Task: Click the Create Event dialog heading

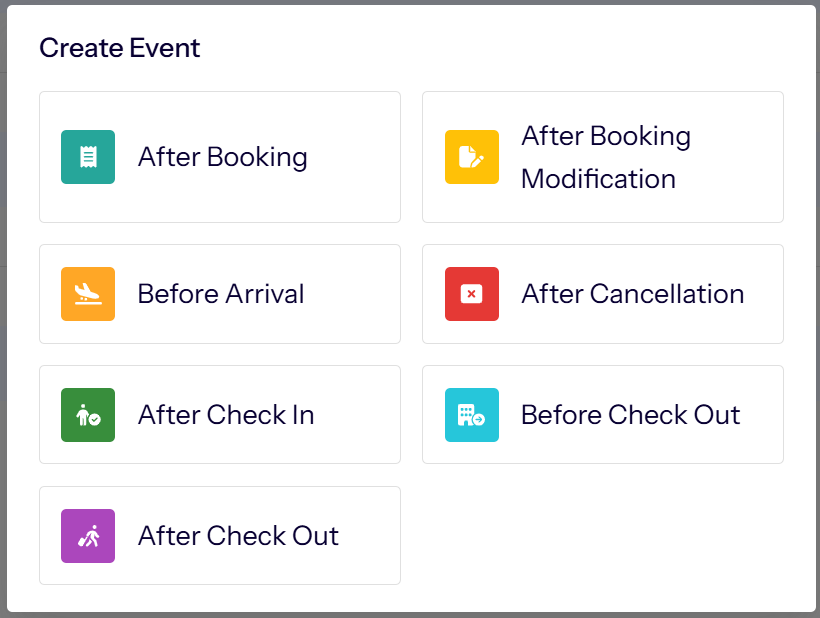Action: click(x=120, y=48)
